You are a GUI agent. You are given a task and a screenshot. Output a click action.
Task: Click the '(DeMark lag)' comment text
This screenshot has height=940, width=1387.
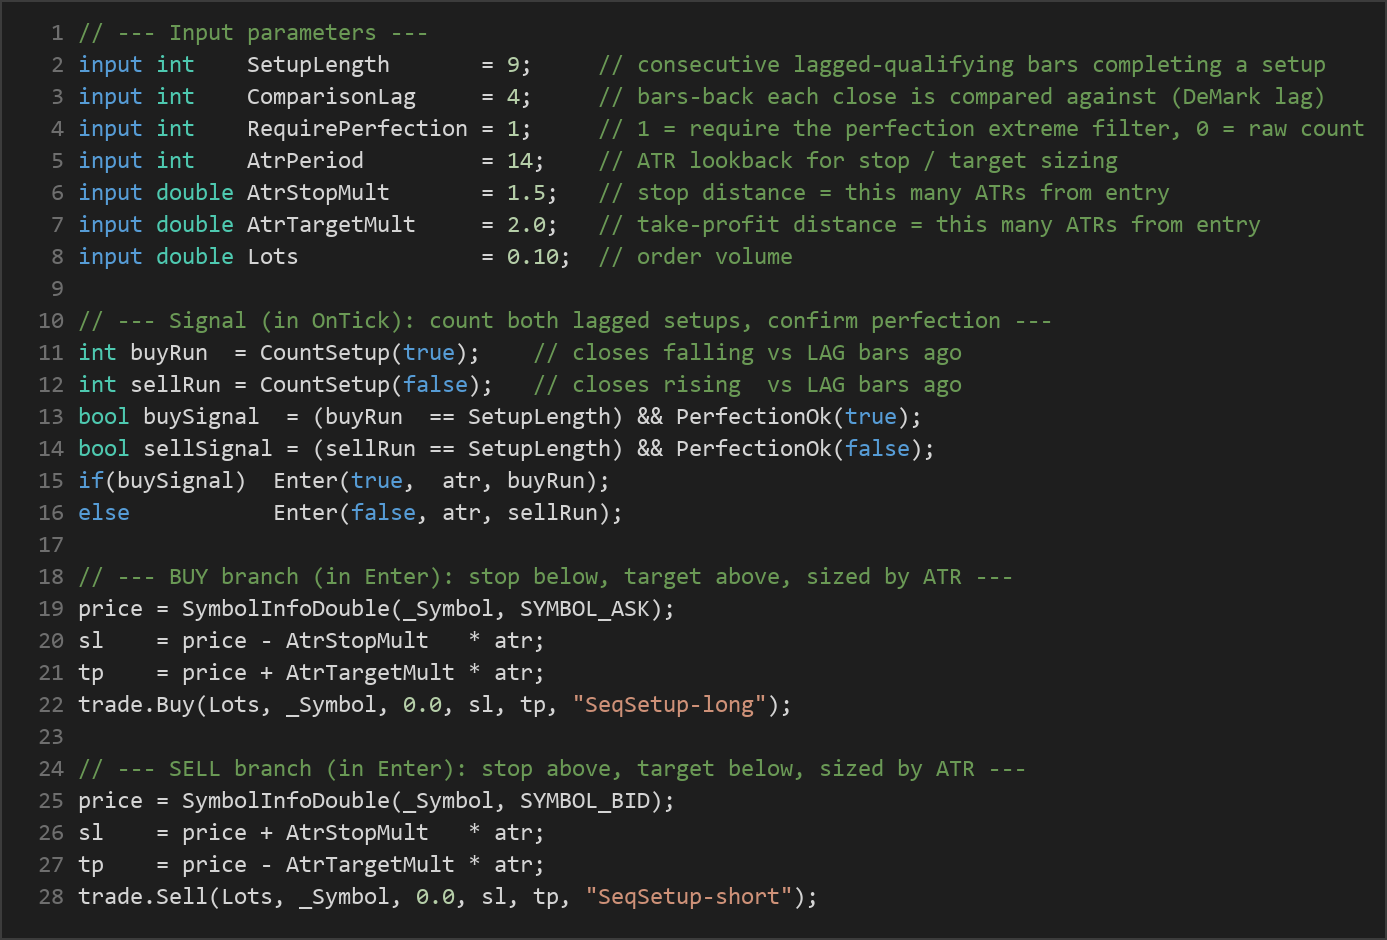[x=1248, y=97]
